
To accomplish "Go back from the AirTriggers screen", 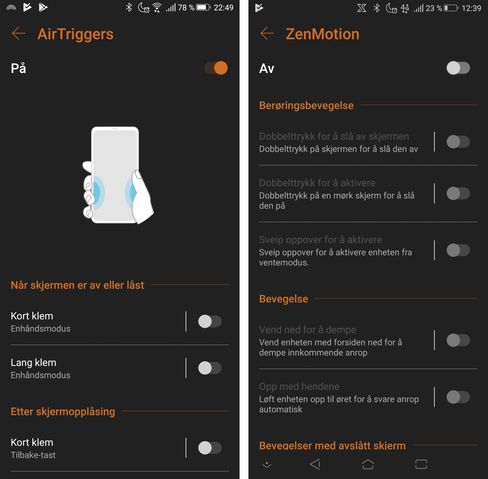I will coord(19,34).
